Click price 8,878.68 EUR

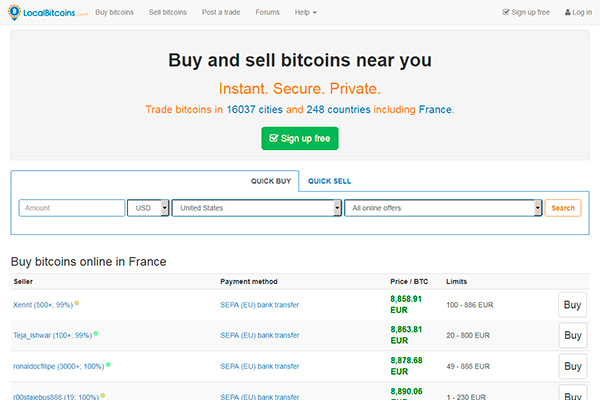click(x=406, y=366)
